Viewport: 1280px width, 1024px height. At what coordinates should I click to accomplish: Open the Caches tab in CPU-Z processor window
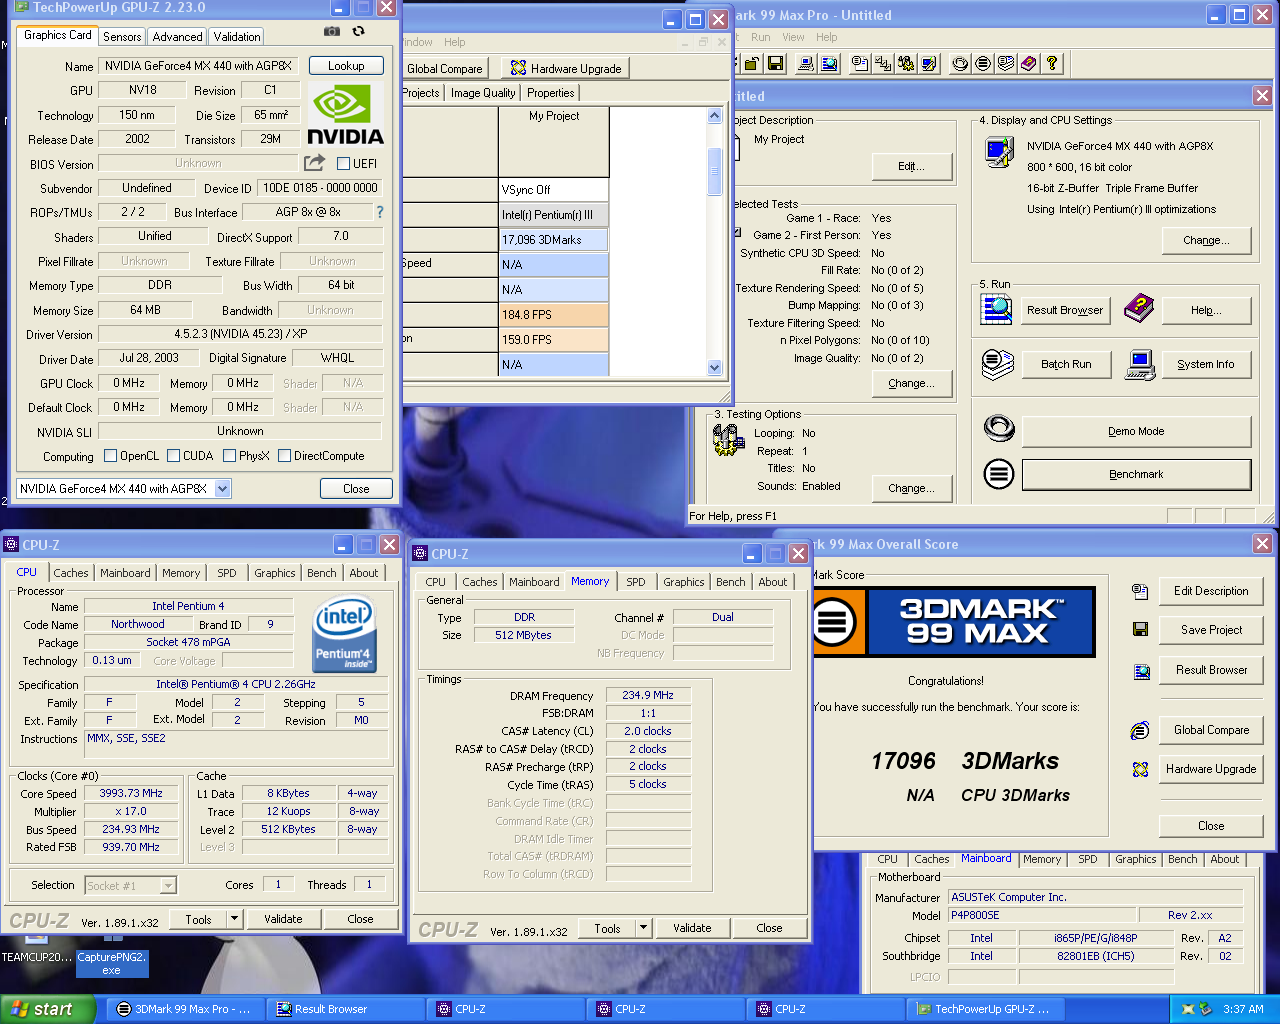point(71,573)
